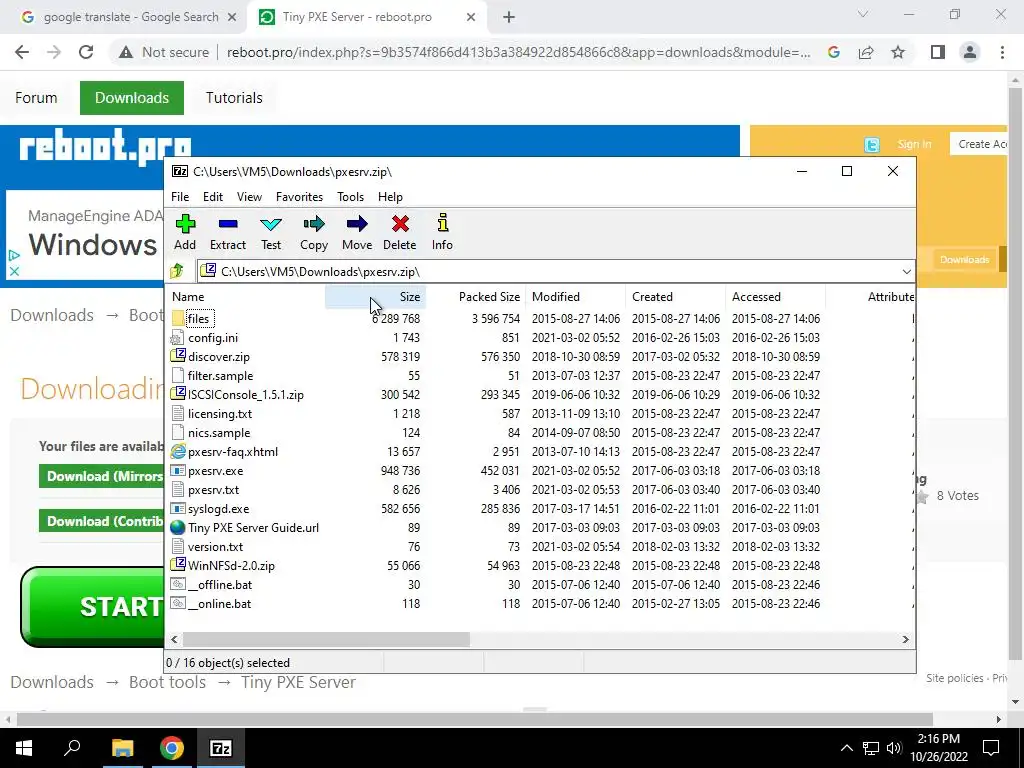The height and width of the screenshot is (768, 1024).
Task: Open the File menu in 7-Zip
Action: [180, 197]
